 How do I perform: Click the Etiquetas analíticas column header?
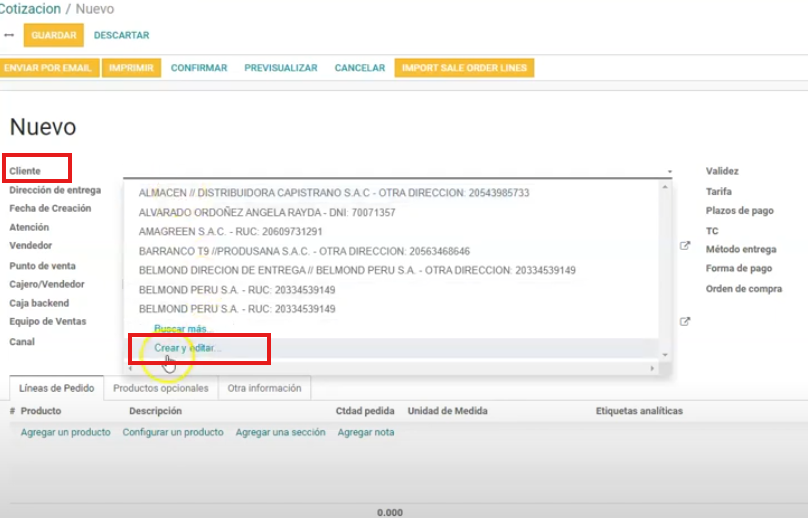click(x=639, y=411)
